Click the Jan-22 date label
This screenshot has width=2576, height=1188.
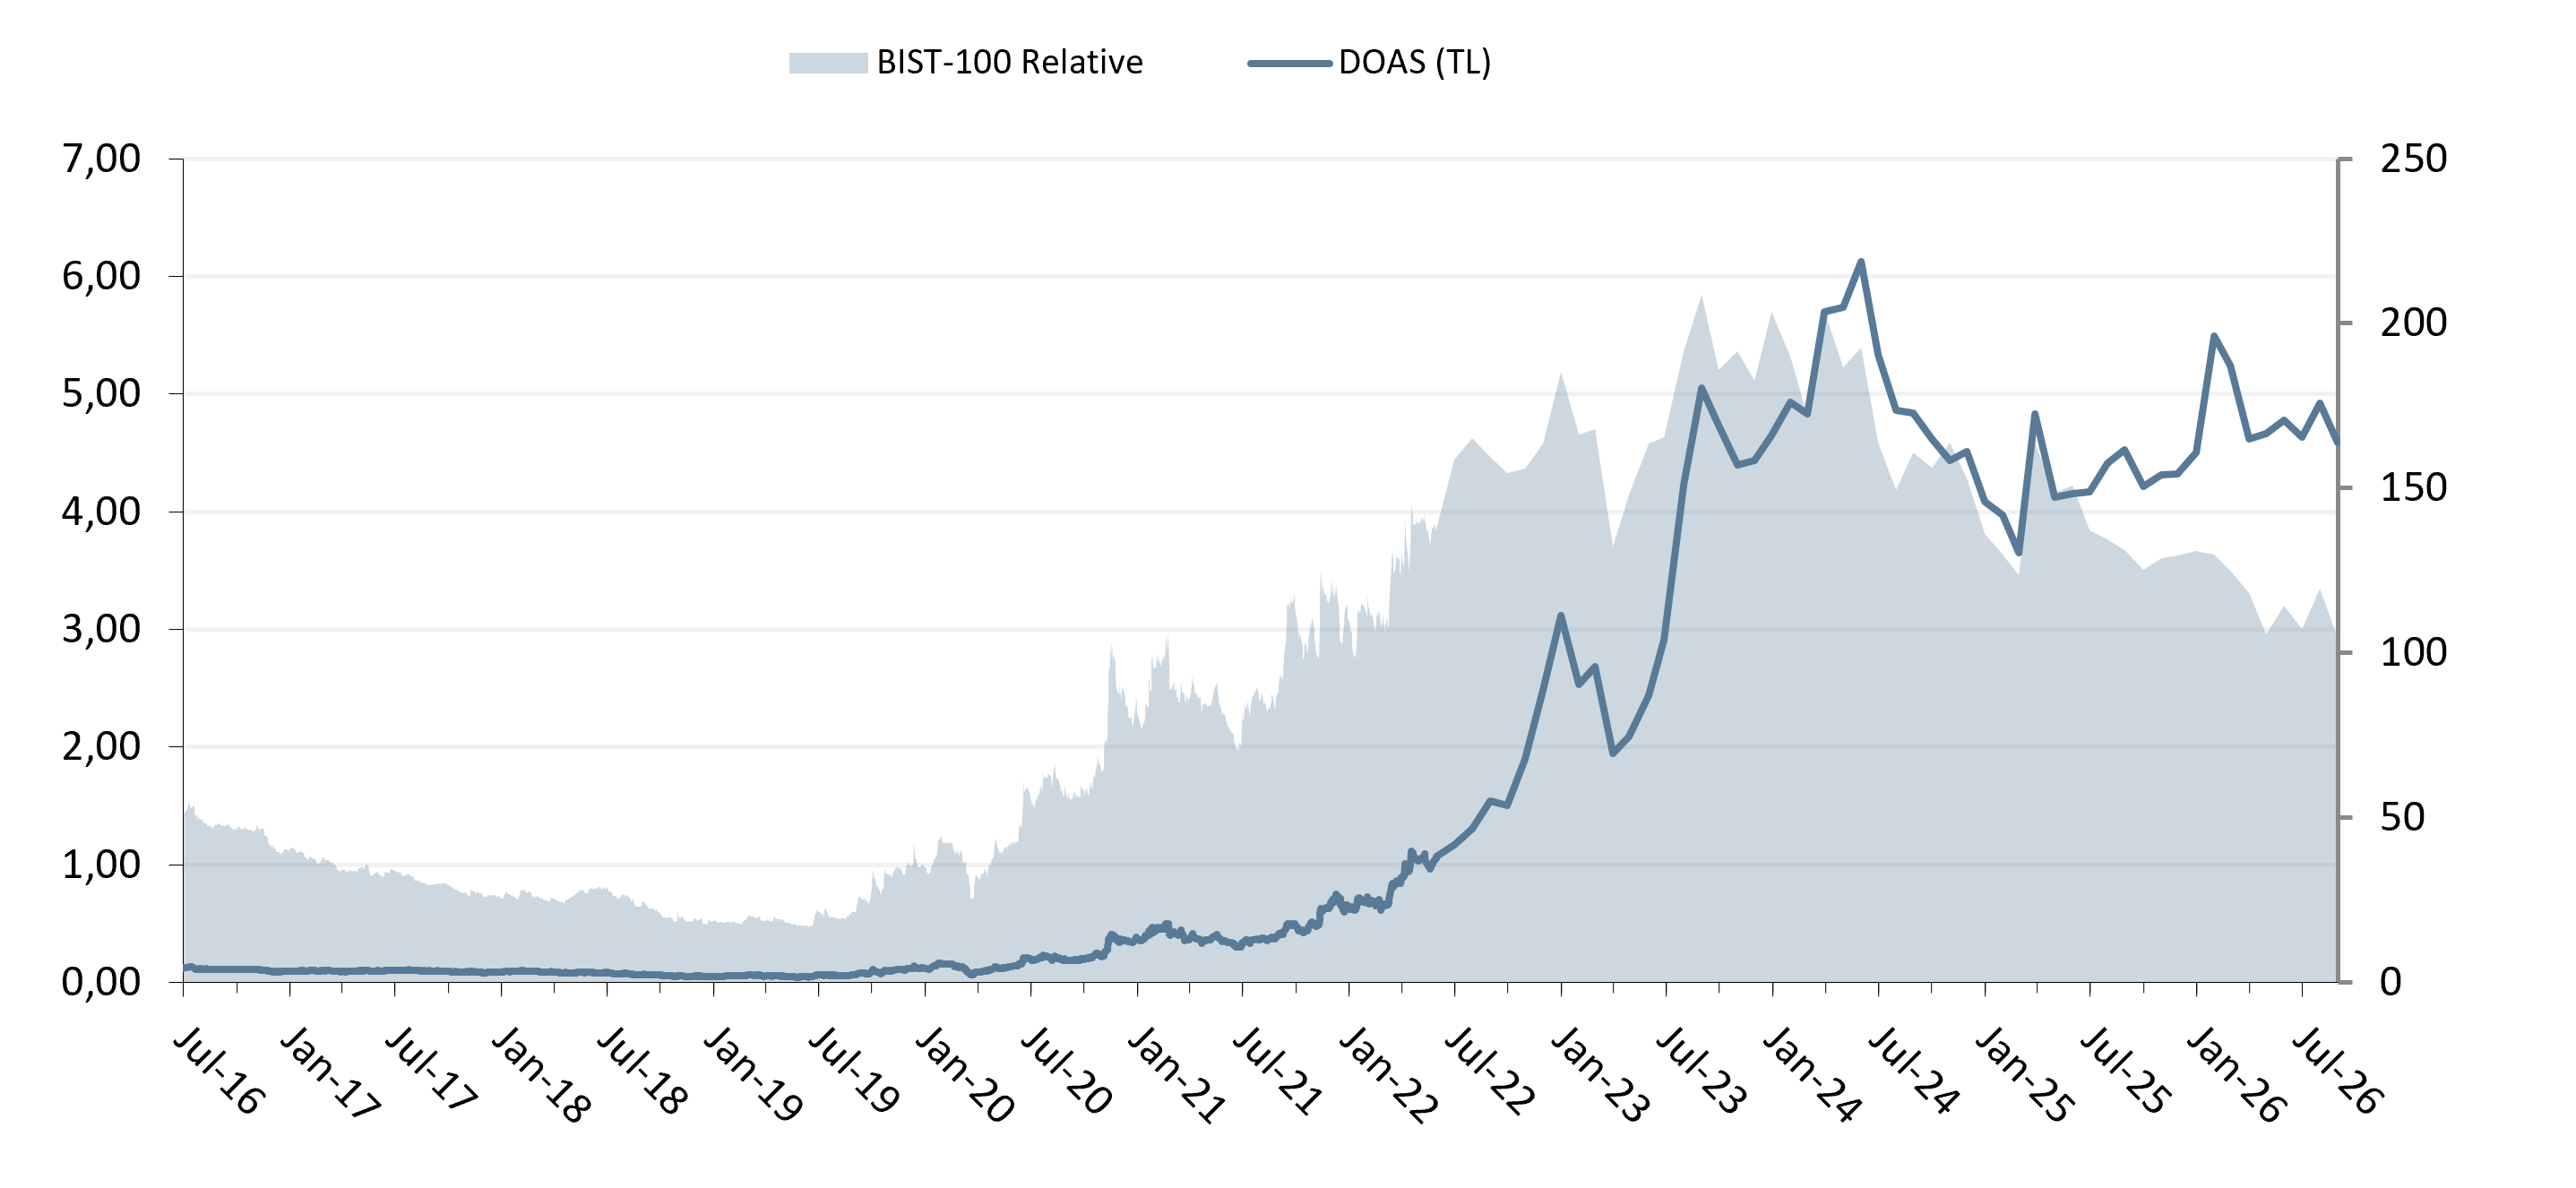click(x=1389, y=1075)
